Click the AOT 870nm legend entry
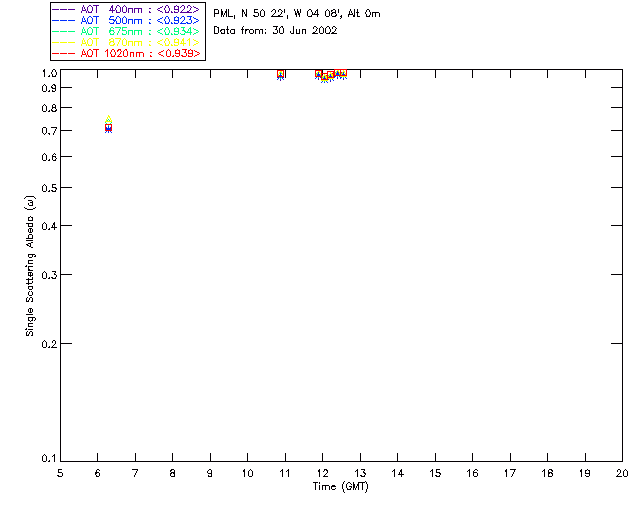Screen dimensions: 640x512 tap(126, 42)
